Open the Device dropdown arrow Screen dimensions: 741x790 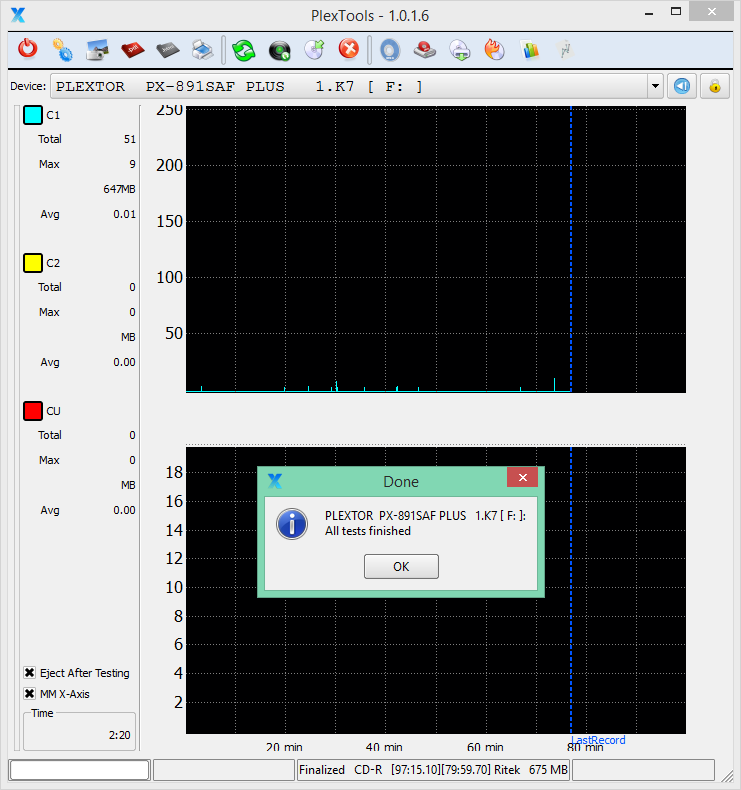tap(655, 86)
